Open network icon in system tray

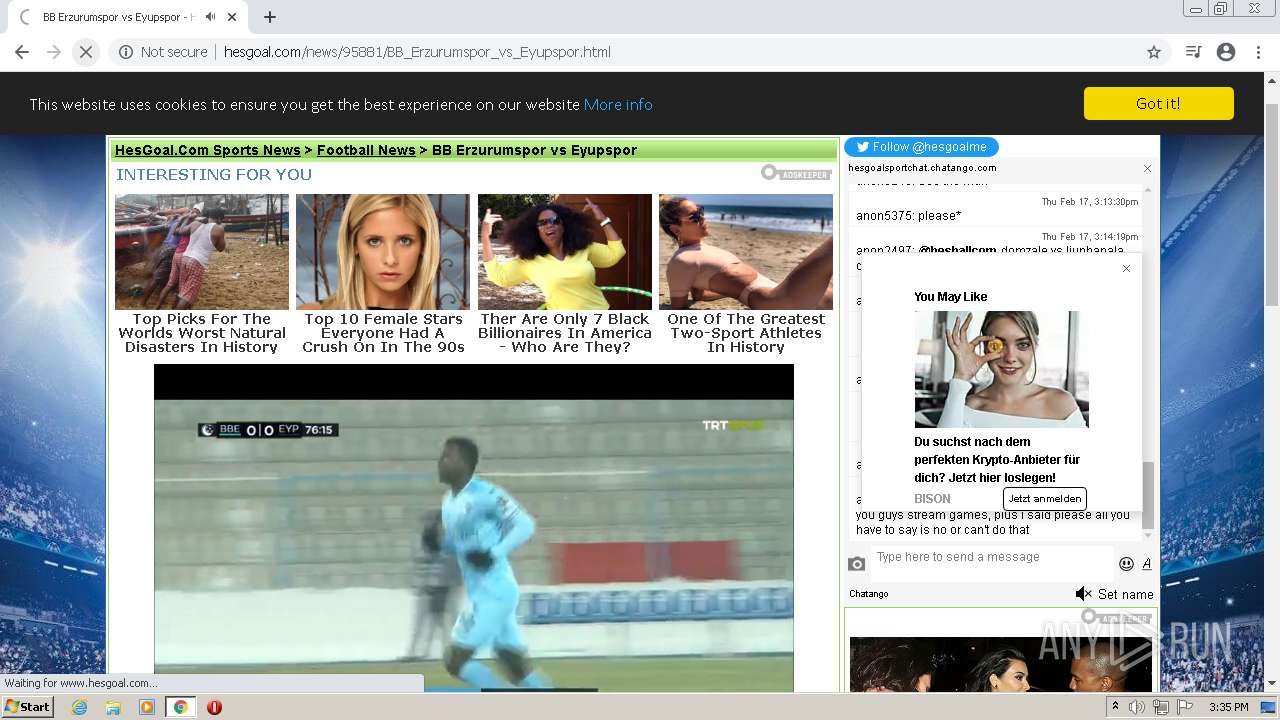[1160, 707]
